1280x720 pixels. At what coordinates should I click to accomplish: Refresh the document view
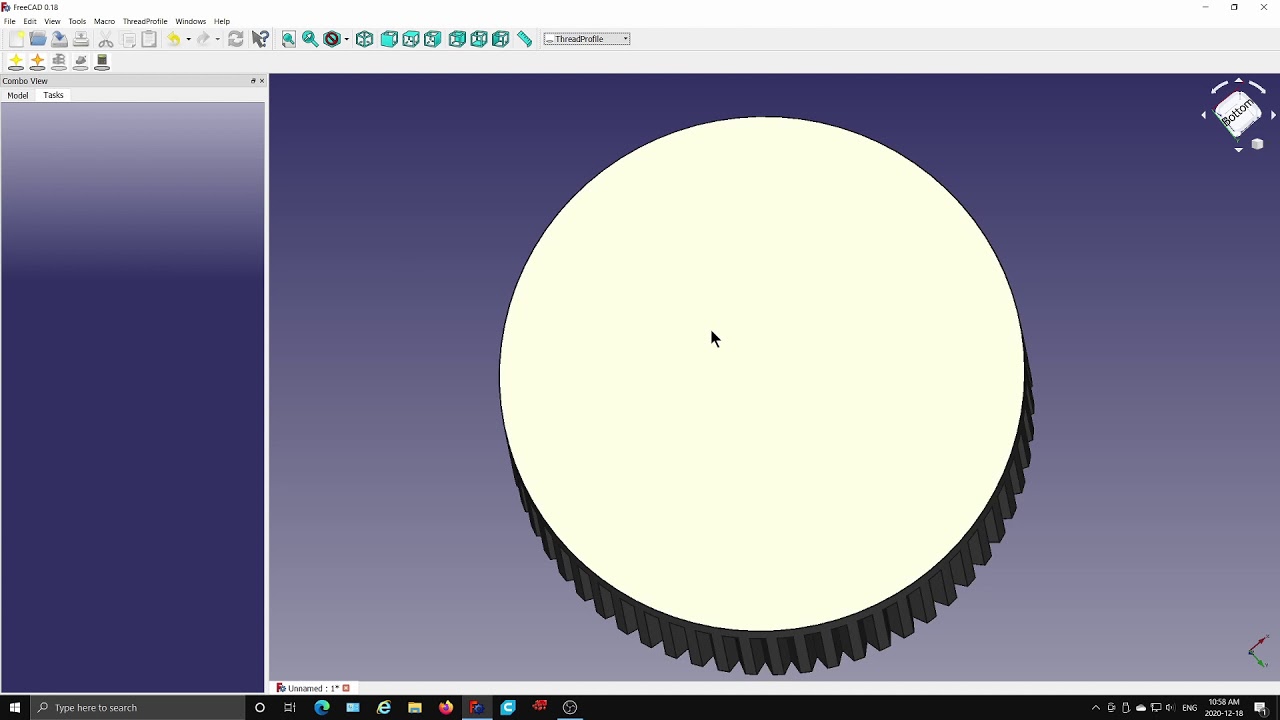pos(236,39)
